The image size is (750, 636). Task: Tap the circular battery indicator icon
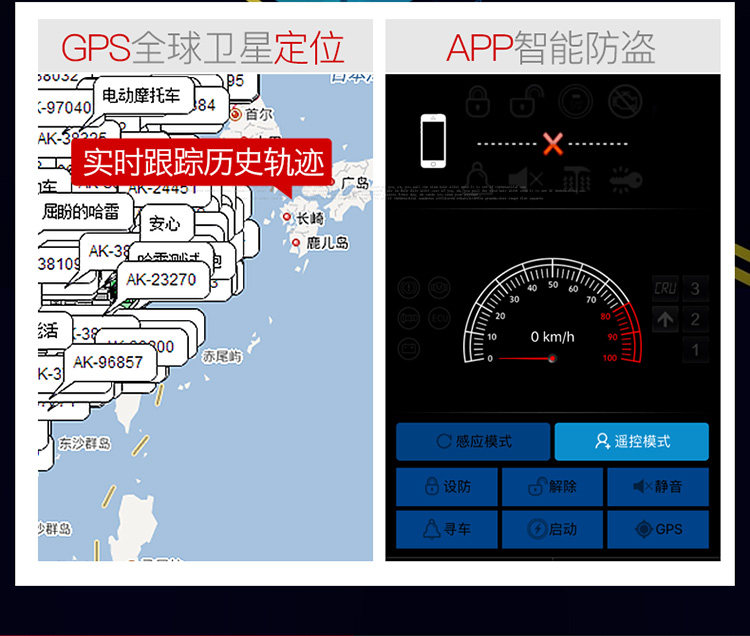[x=408, y=349]
